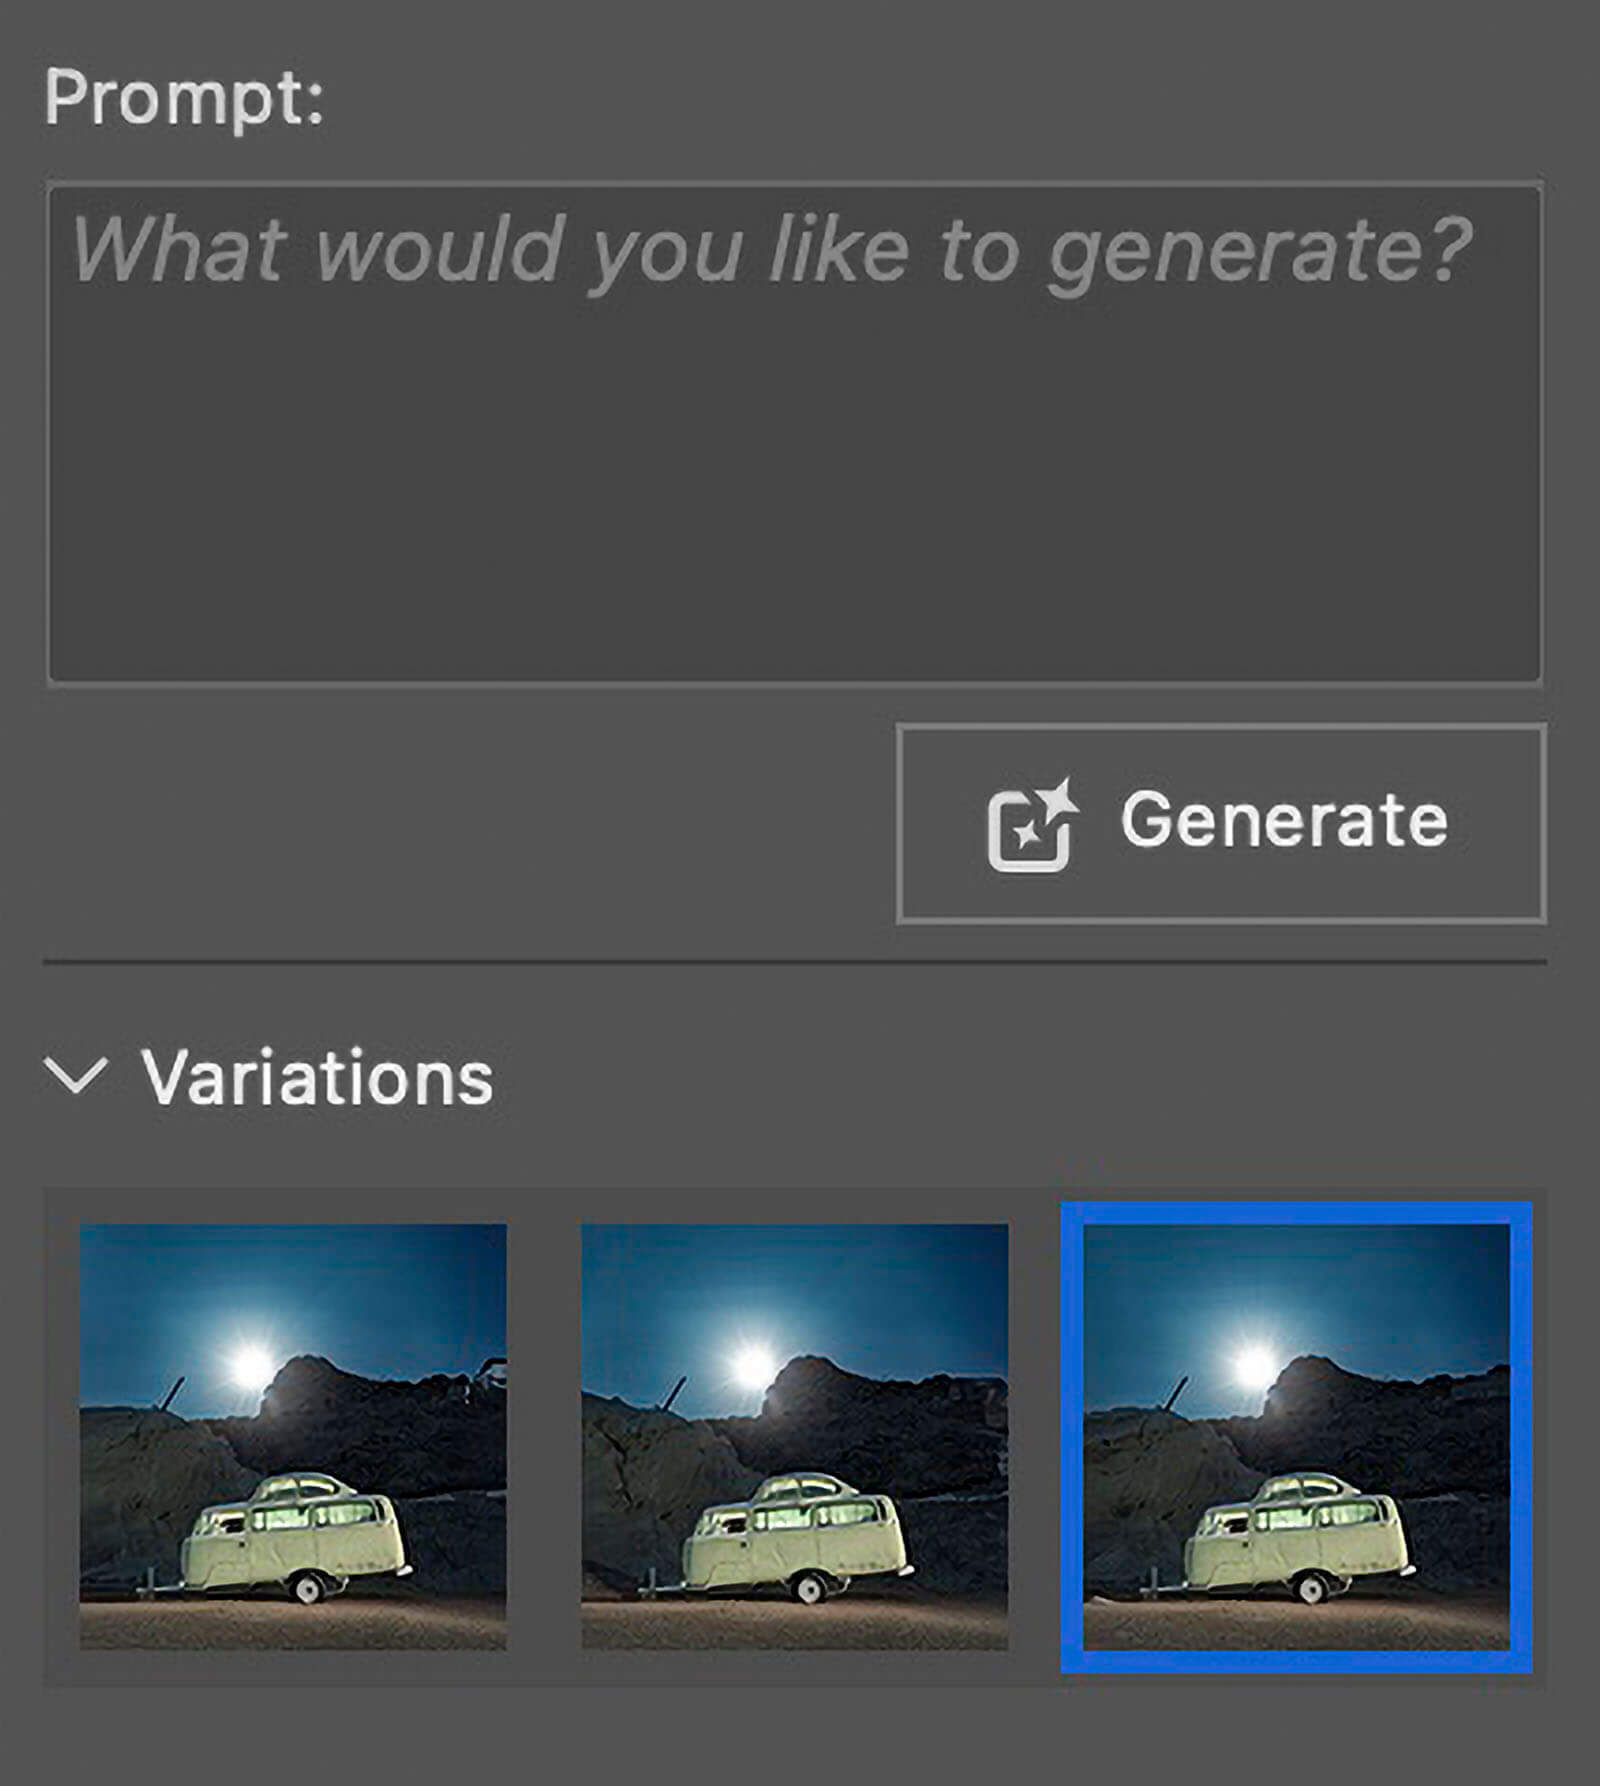Screen dimensions: 1600x1786
Task: Click the moon in the middle variation
Action: point(752,1364)
